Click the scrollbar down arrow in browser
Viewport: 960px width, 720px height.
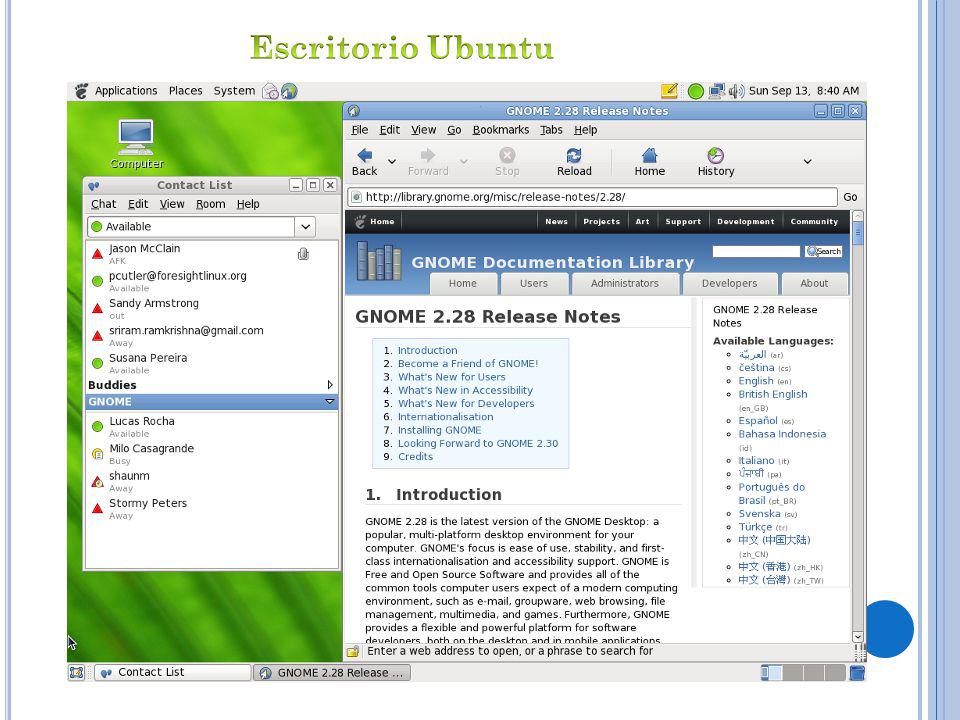pos(858,637)
